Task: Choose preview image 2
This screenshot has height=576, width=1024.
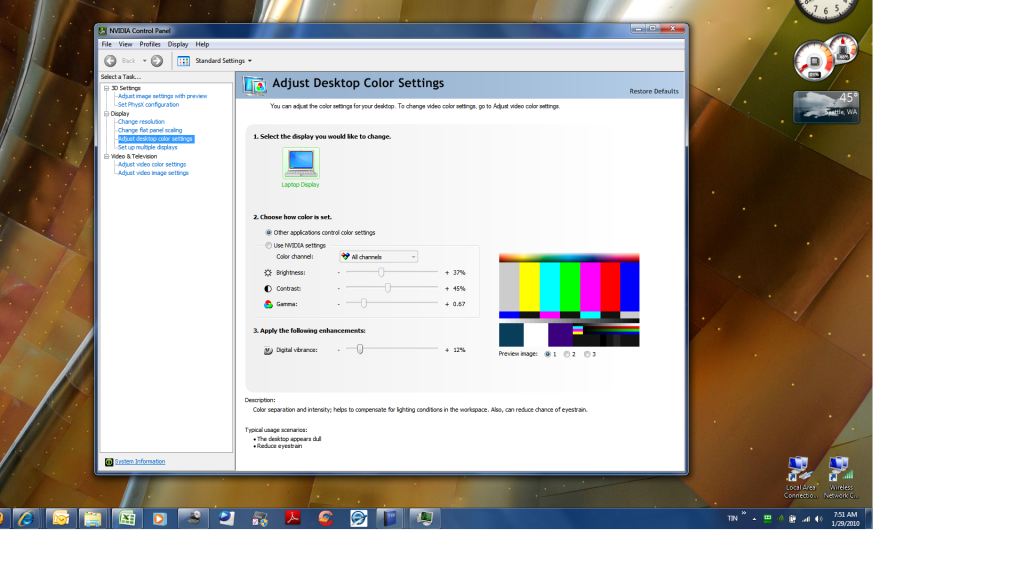Action: (x=567, y=354)
